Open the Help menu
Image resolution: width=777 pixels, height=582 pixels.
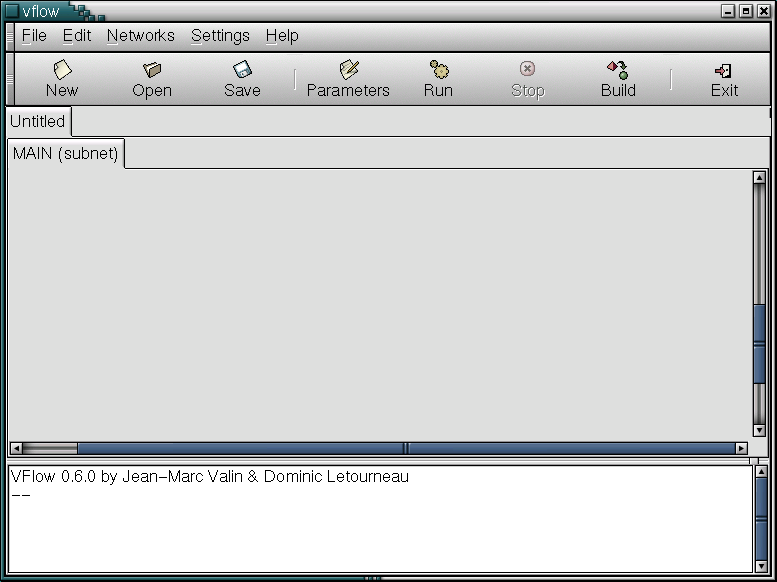coord(282,36)
